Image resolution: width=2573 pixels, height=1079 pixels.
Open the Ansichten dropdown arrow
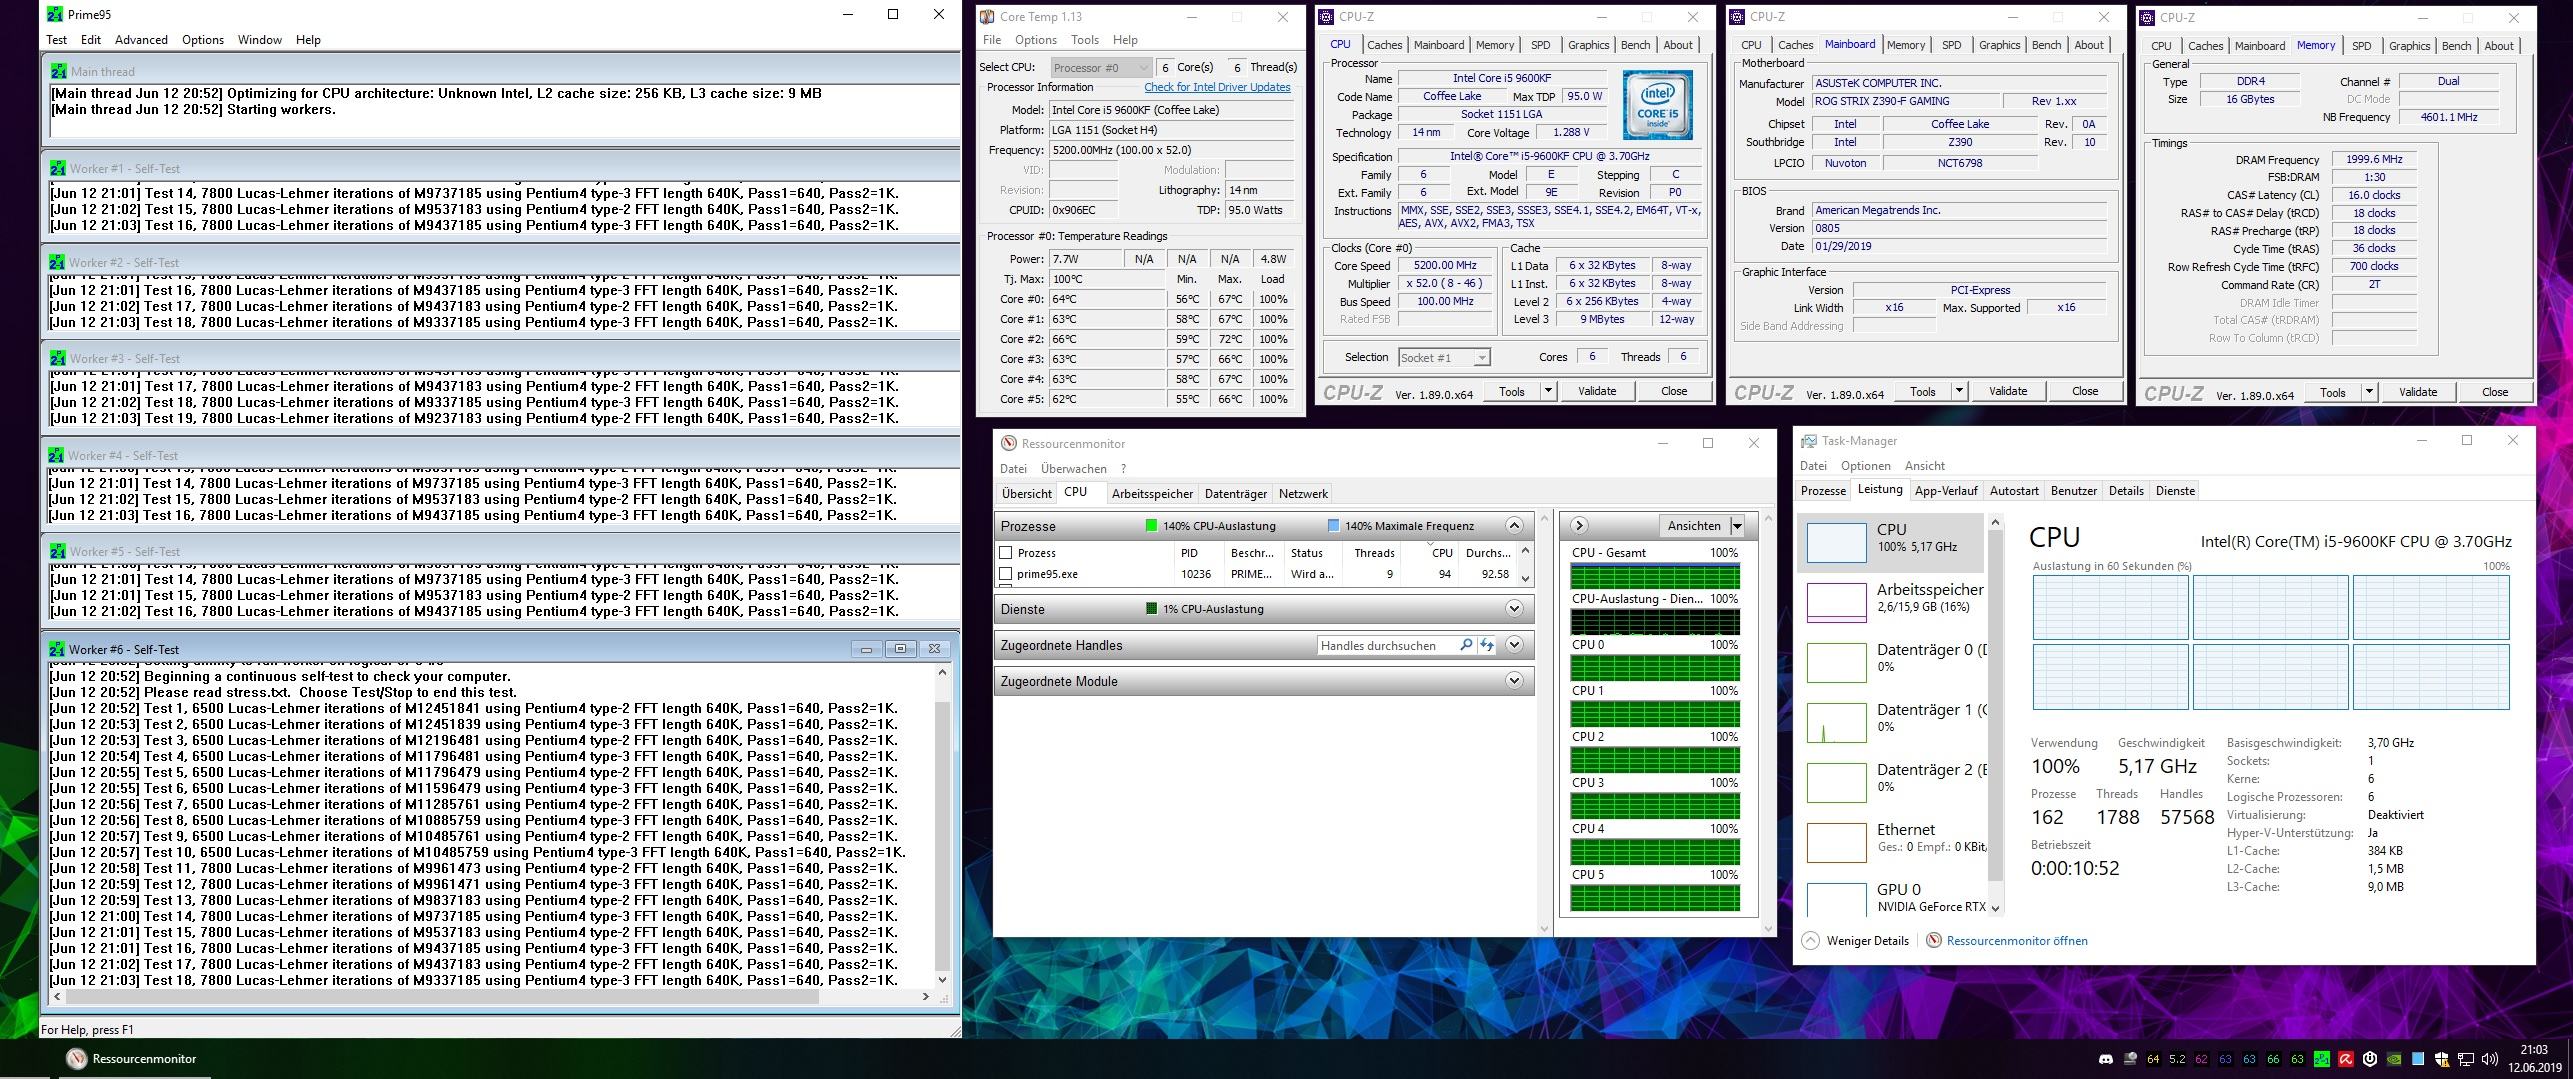tap(1737, 526)
